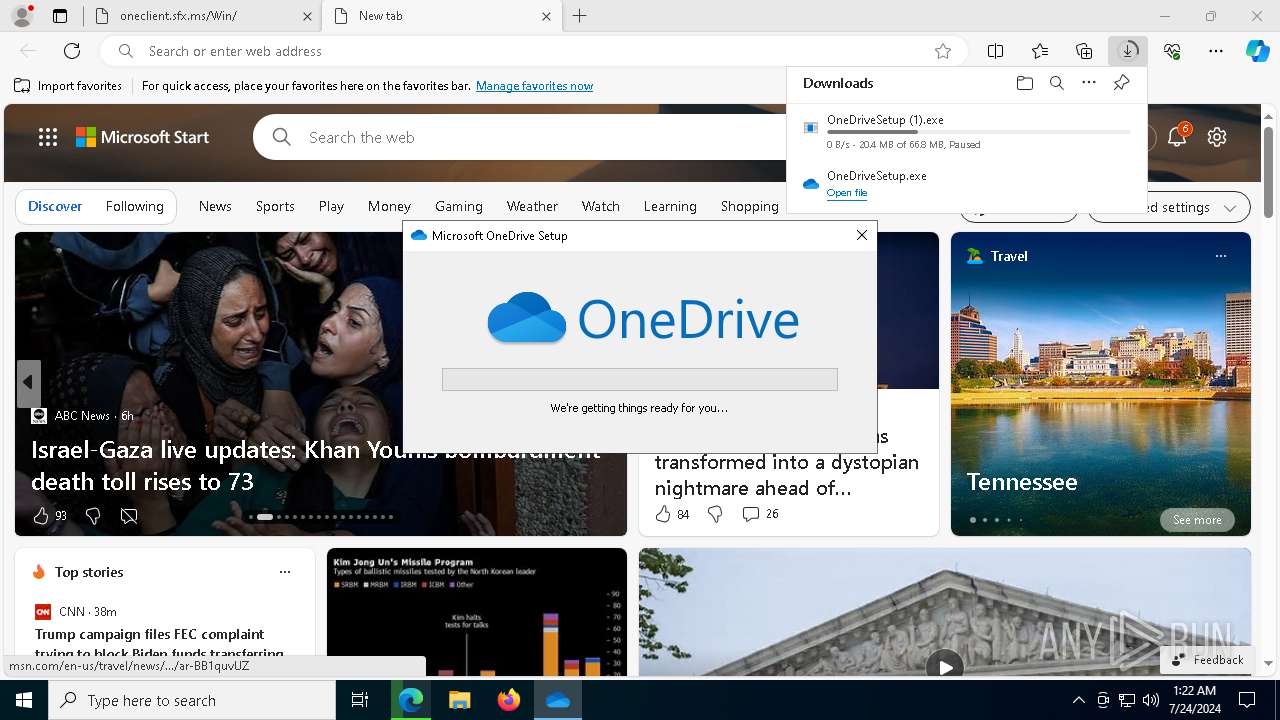Screen dimensions: 1280x720
Task: Play the video on courthouse card
Action: point(945,666)
